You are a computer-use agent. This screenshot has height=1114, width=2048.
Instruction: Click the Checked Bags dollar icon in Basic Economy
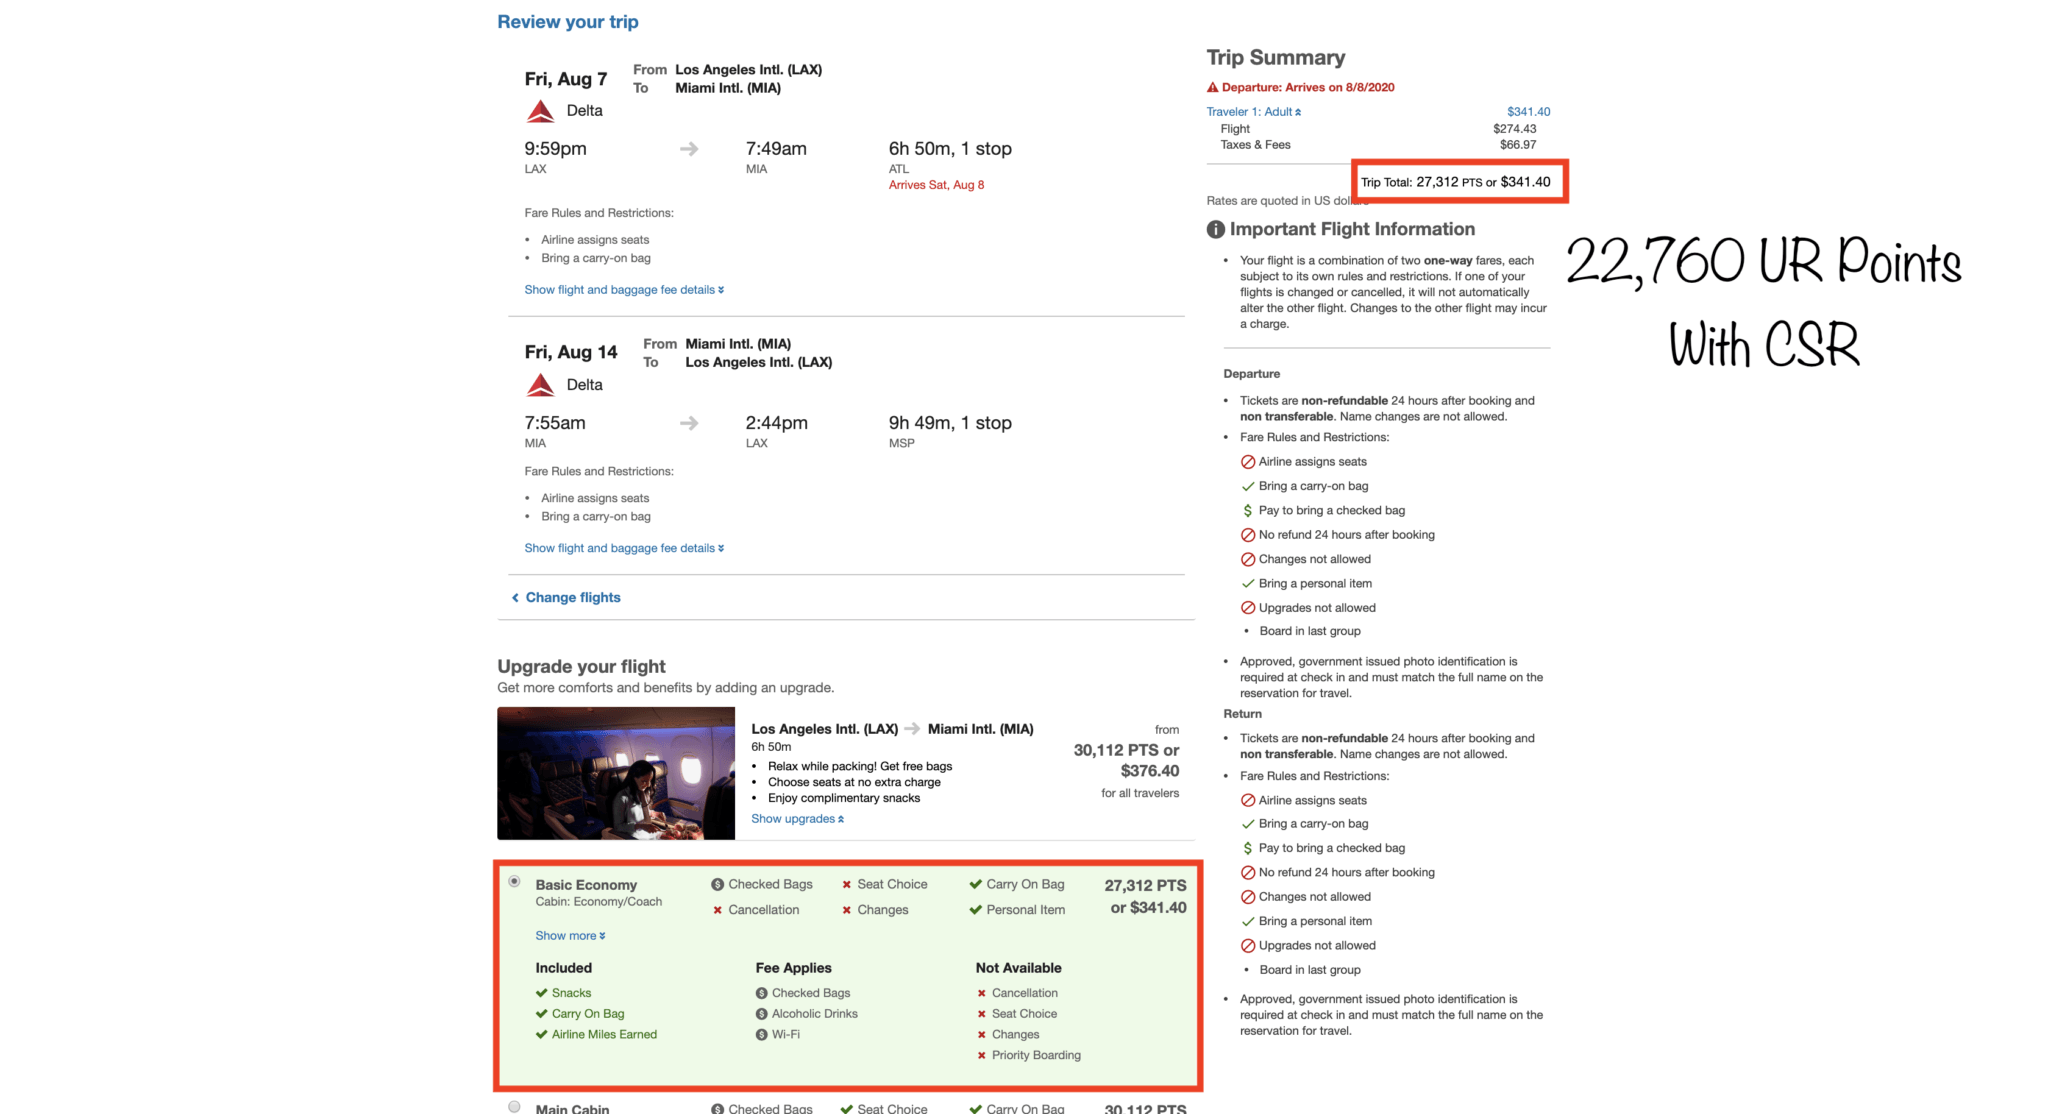tap(717, 885)
